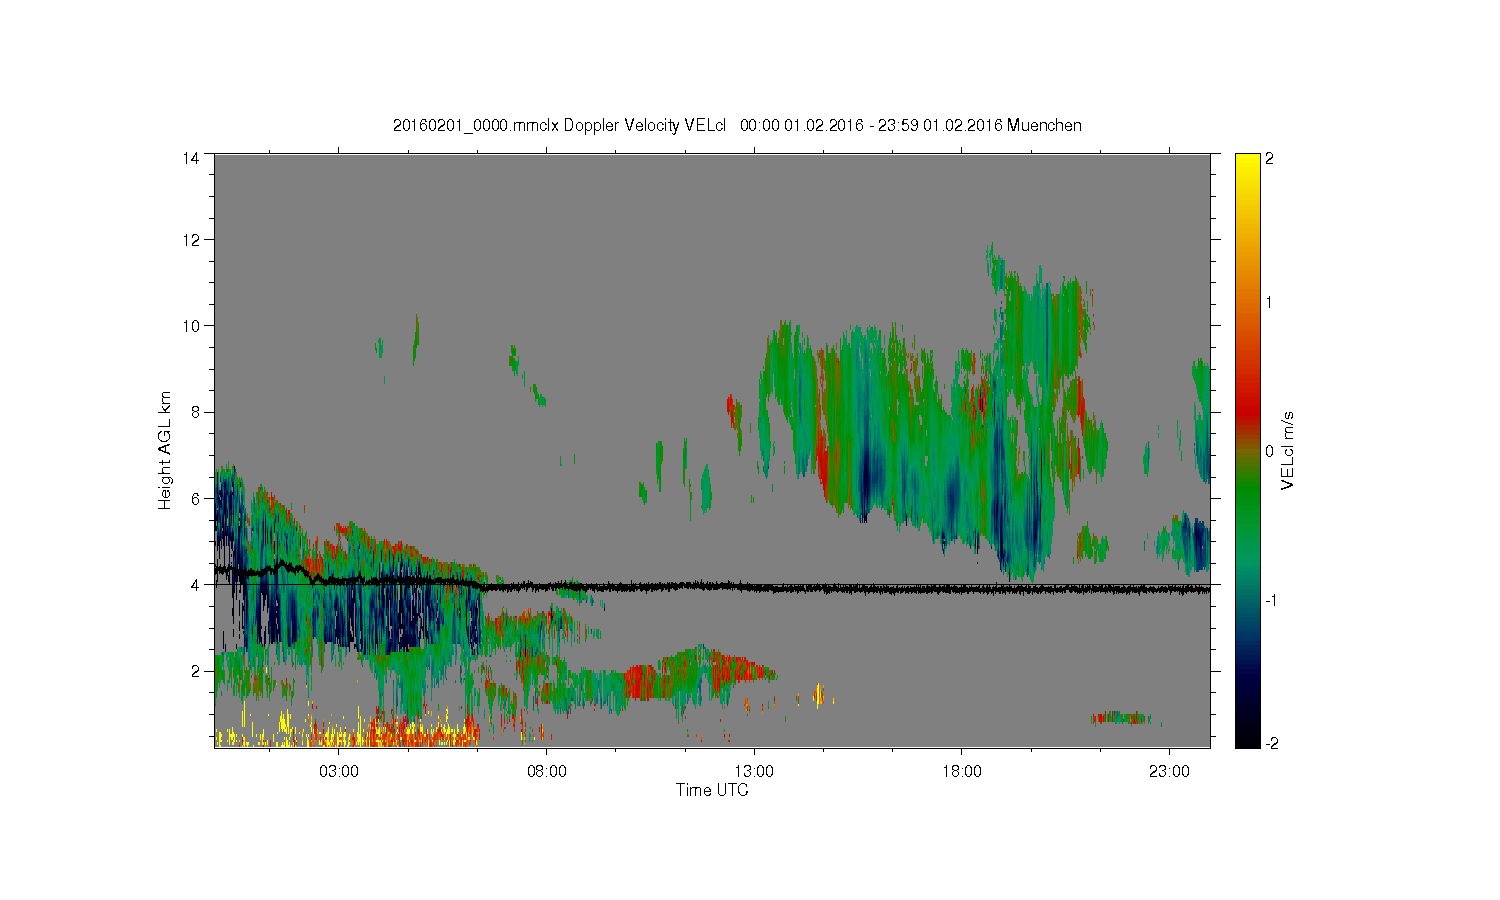Click the 'Time UTC' x-axis label

[712, 790]
